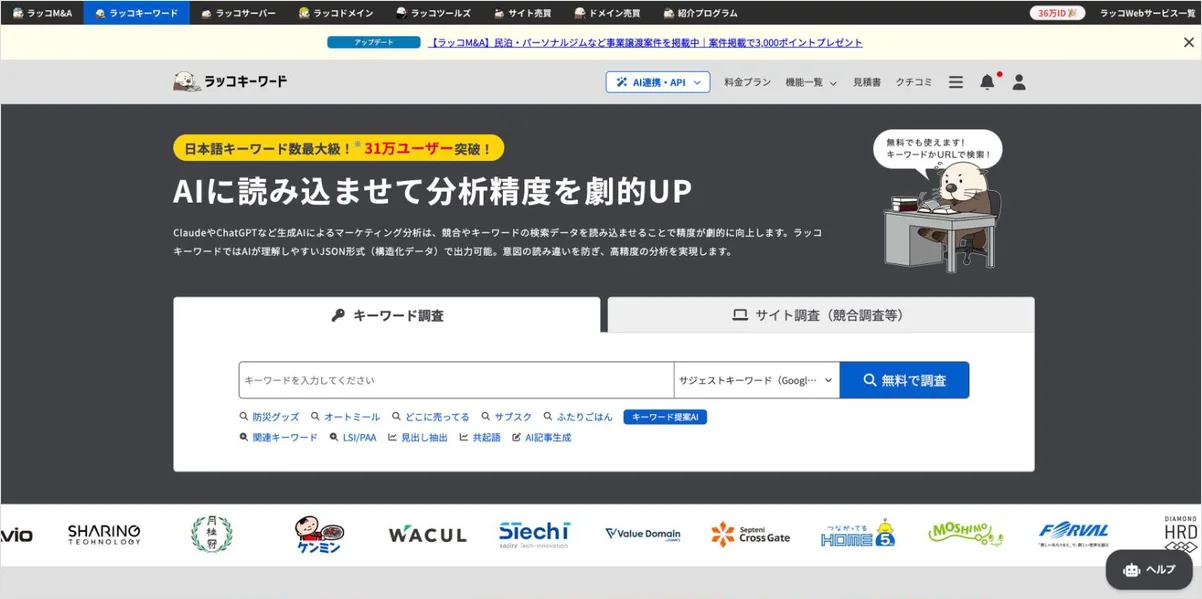The image size is (1202, 599).
Task: Open ラッコWebサービス一覧 link
Action: tap(1148, 13)
